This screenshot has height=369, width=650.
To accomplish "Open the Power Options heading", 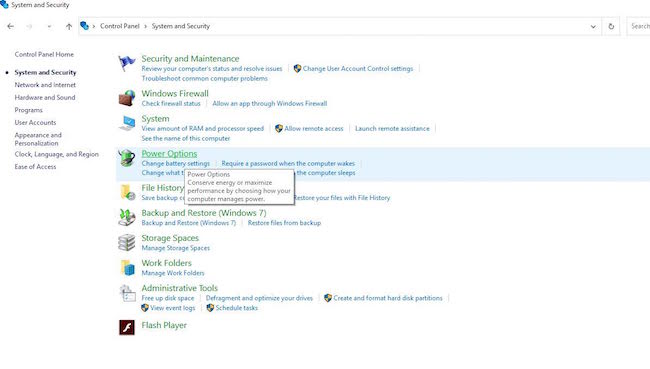I will (x=169, y=154).
